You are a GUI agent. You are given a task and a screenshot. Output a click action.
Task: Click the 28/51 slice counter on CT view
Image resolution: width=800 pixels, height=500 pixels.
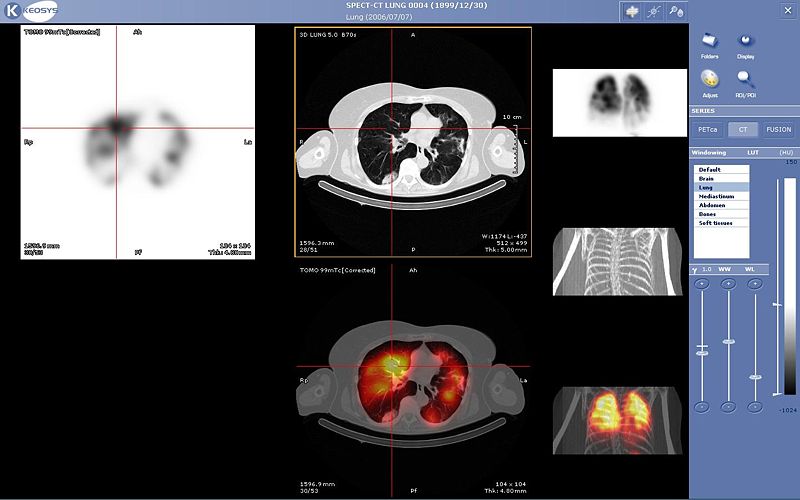[309, 250]
